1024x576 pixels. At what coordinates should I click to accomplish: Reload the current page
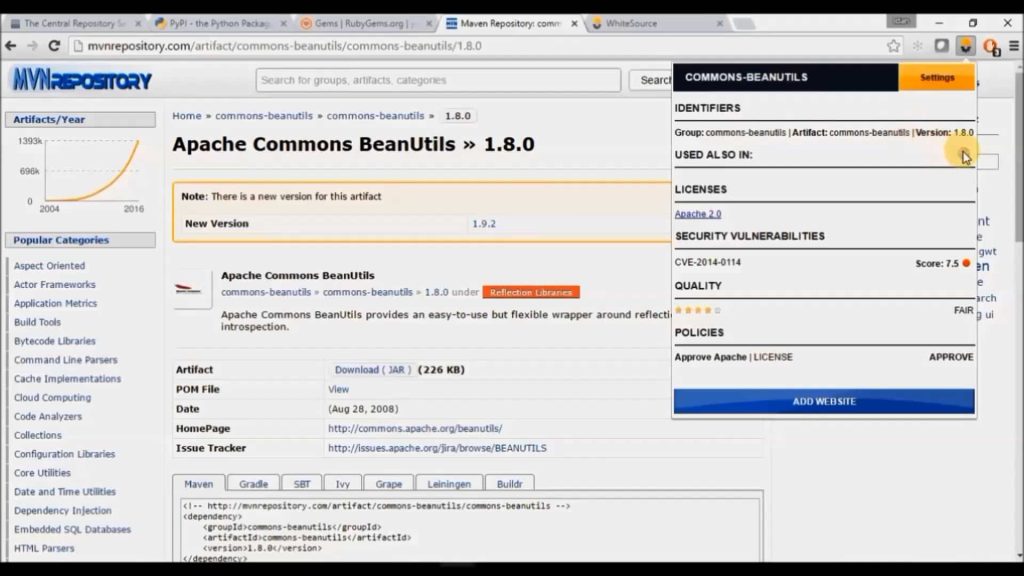click(x=54, y=46)
